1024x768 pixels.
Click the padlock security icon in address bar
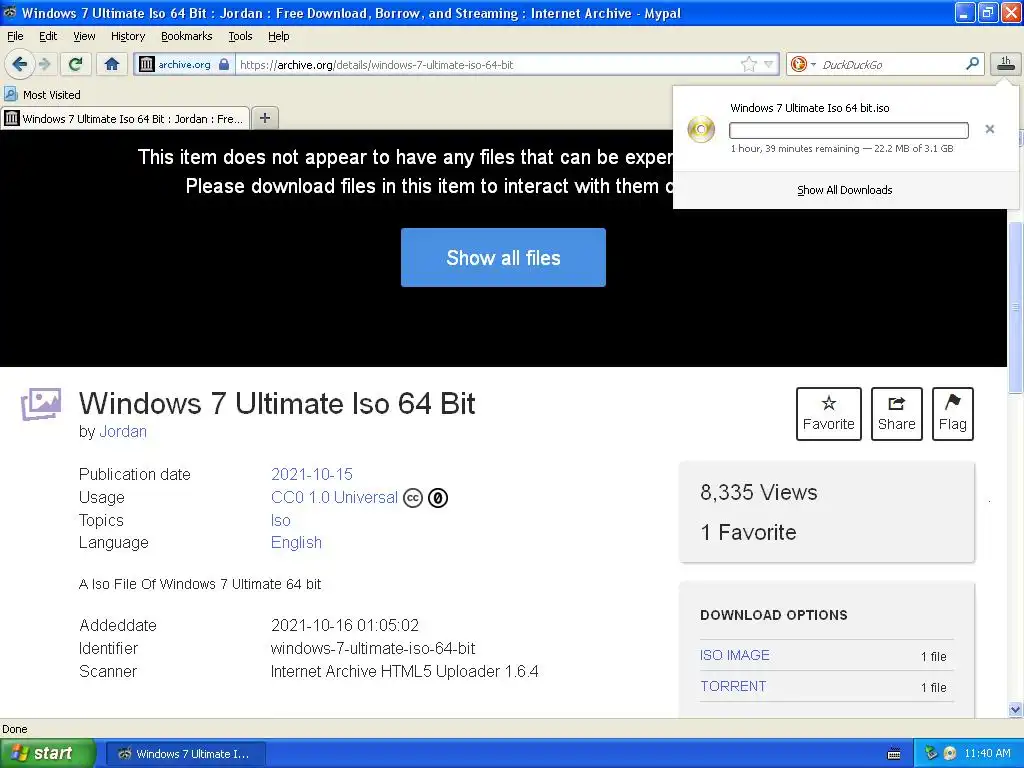(224, 64)
